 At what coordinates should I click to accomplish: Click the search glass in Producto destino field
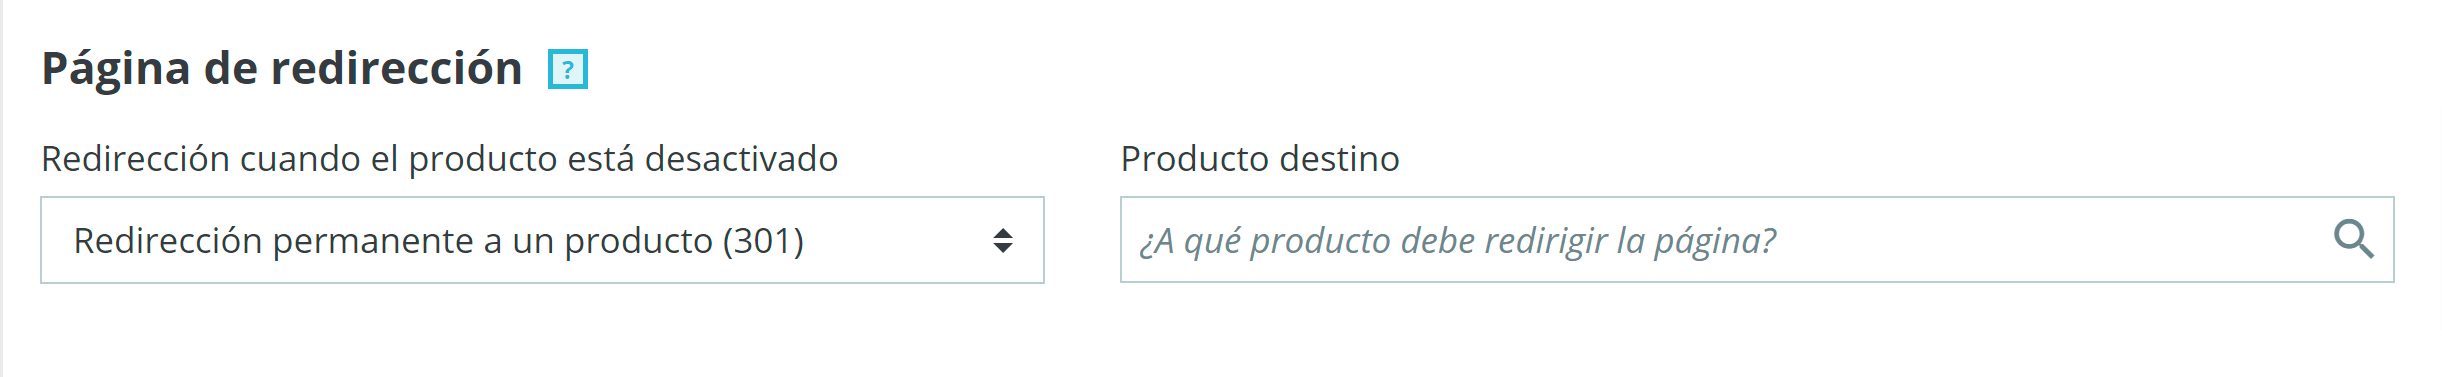tap(2353, 240)
